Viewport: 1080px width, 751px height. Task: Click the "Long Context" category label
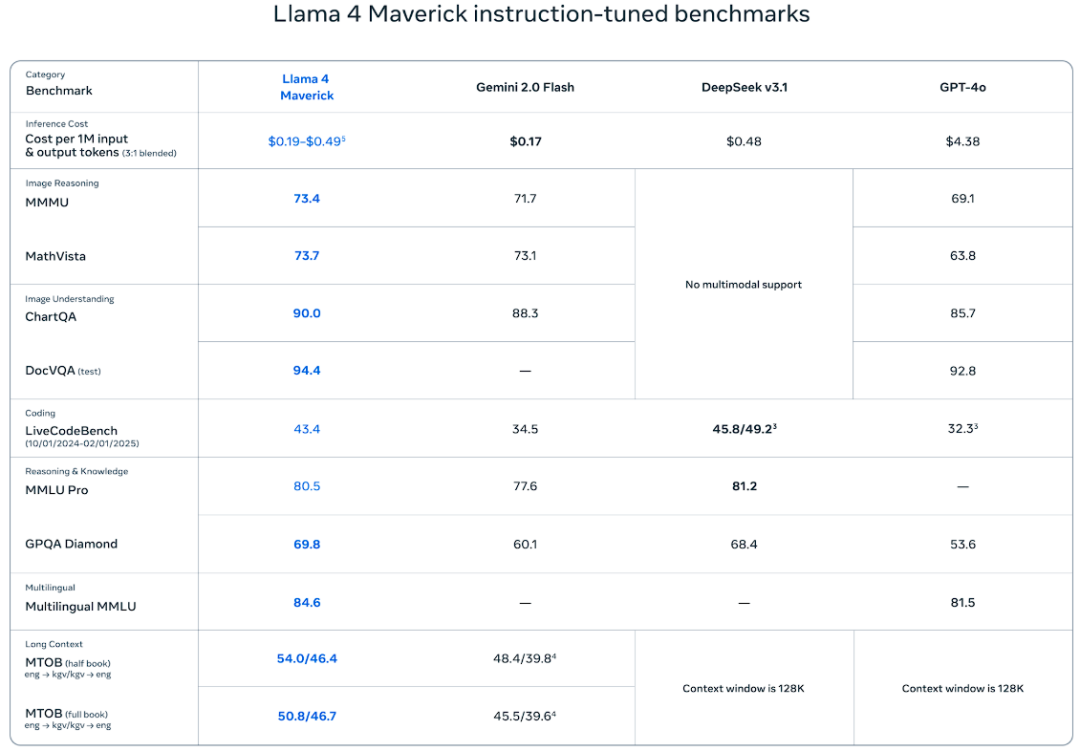54,644
